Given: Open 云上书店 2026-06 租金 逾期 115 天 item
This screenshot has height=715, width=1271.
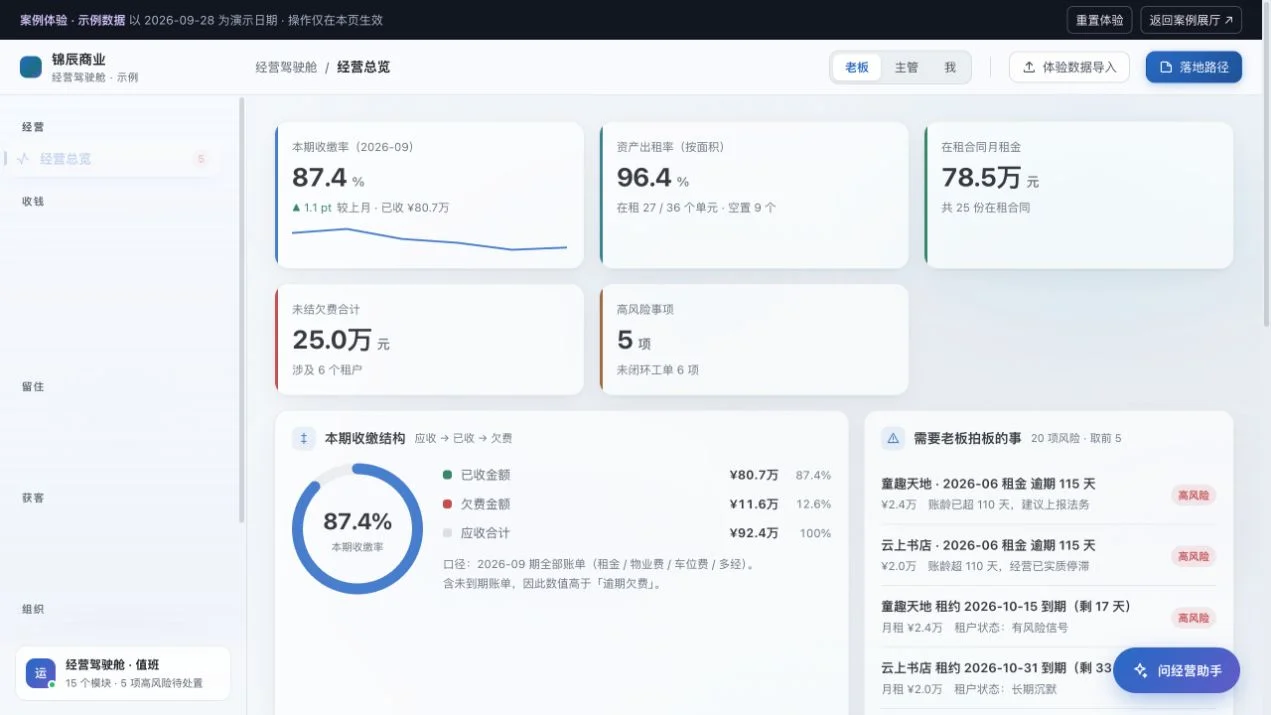Looking at the screenshot, I should point(1048,555).
